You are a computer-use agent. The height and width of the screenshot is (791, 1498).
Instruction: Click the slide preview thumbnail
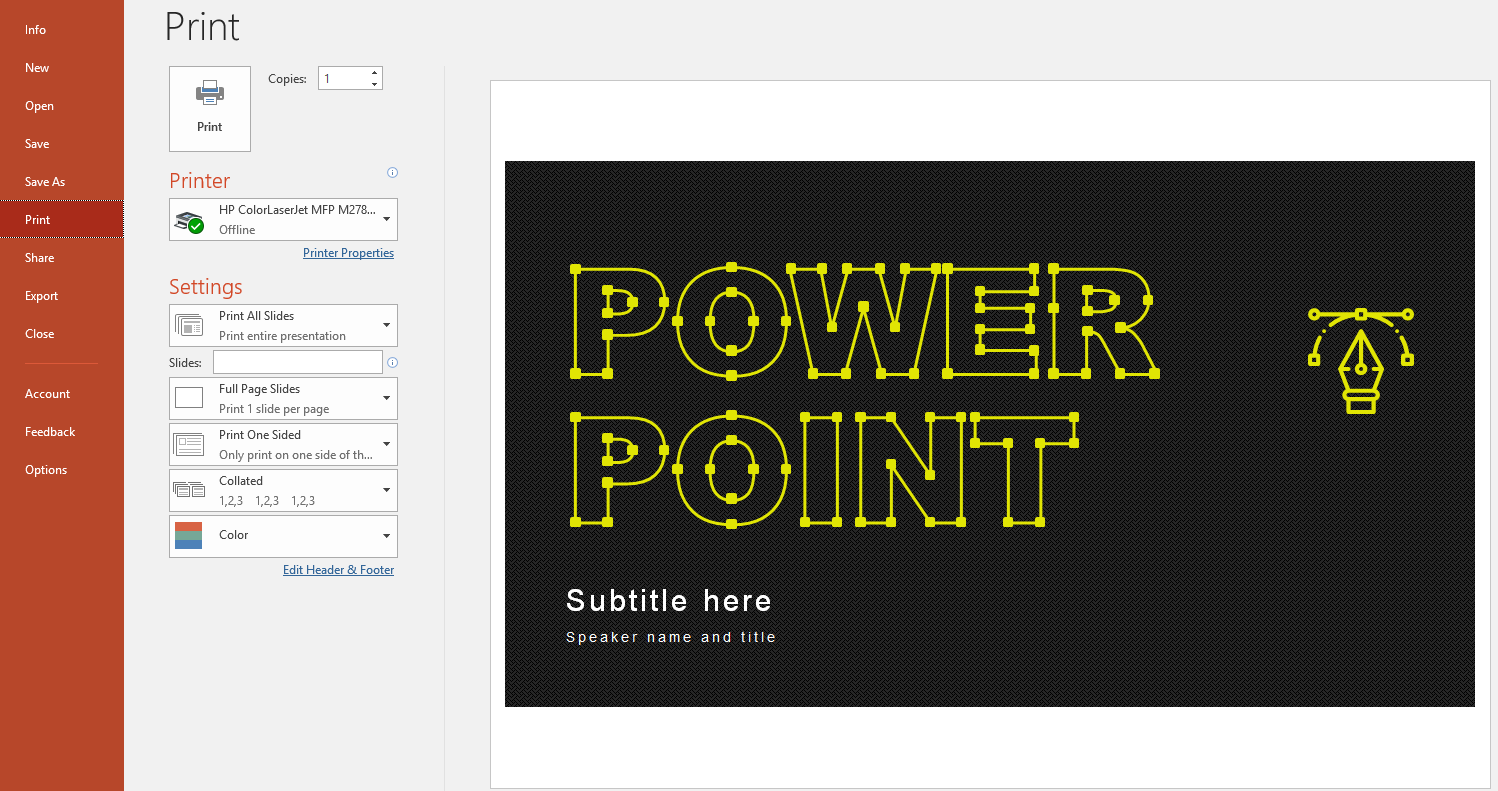990,434
